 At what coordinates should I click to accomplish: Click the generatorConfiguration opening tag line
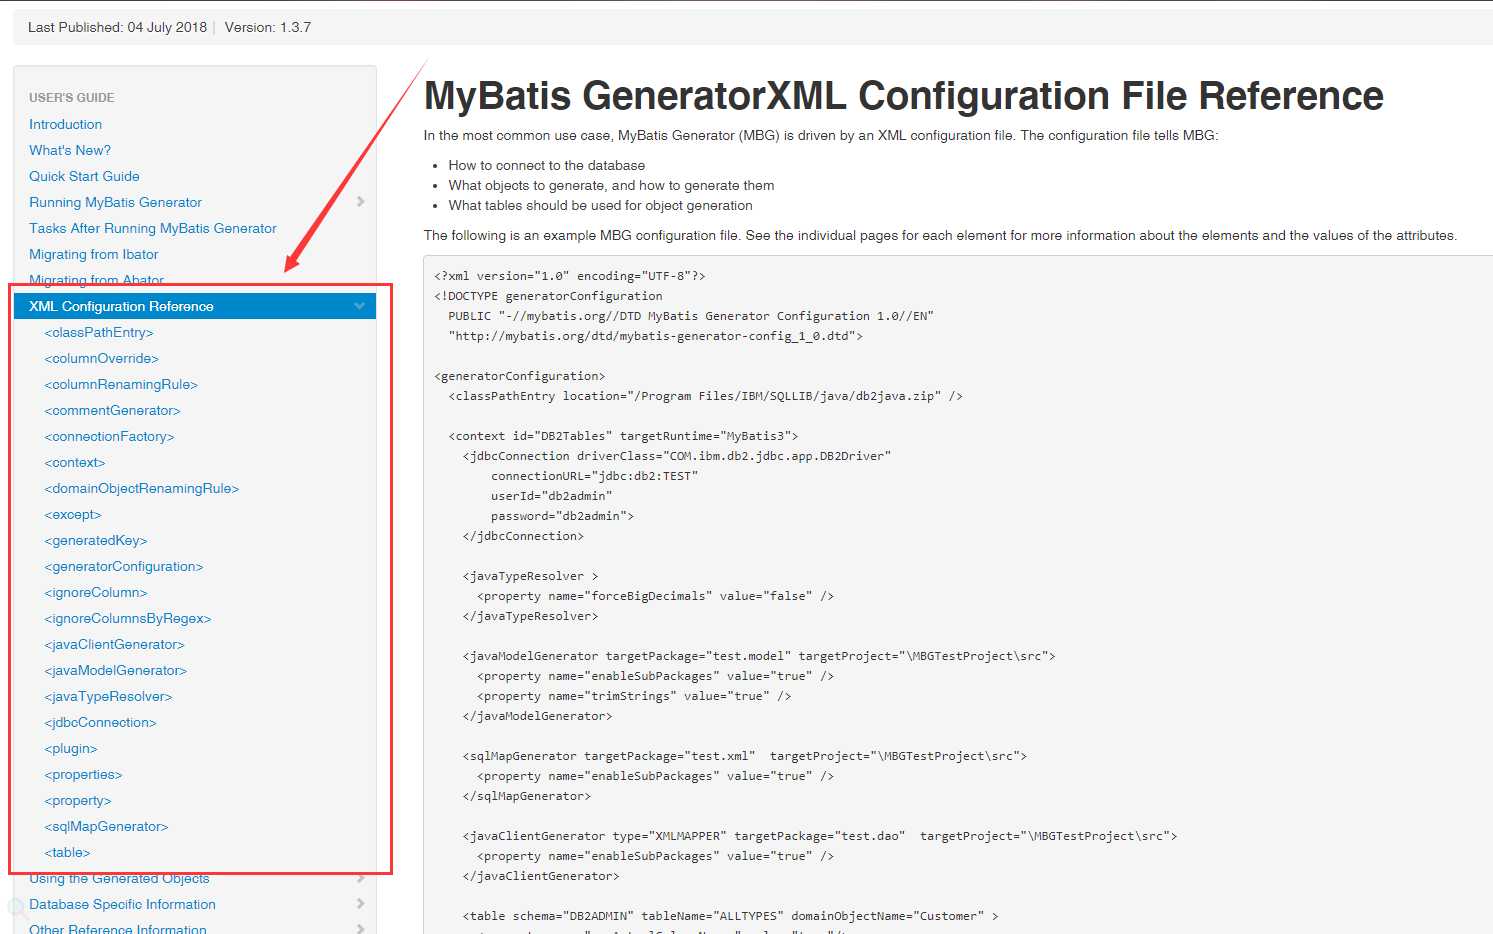tap(520, 376)
